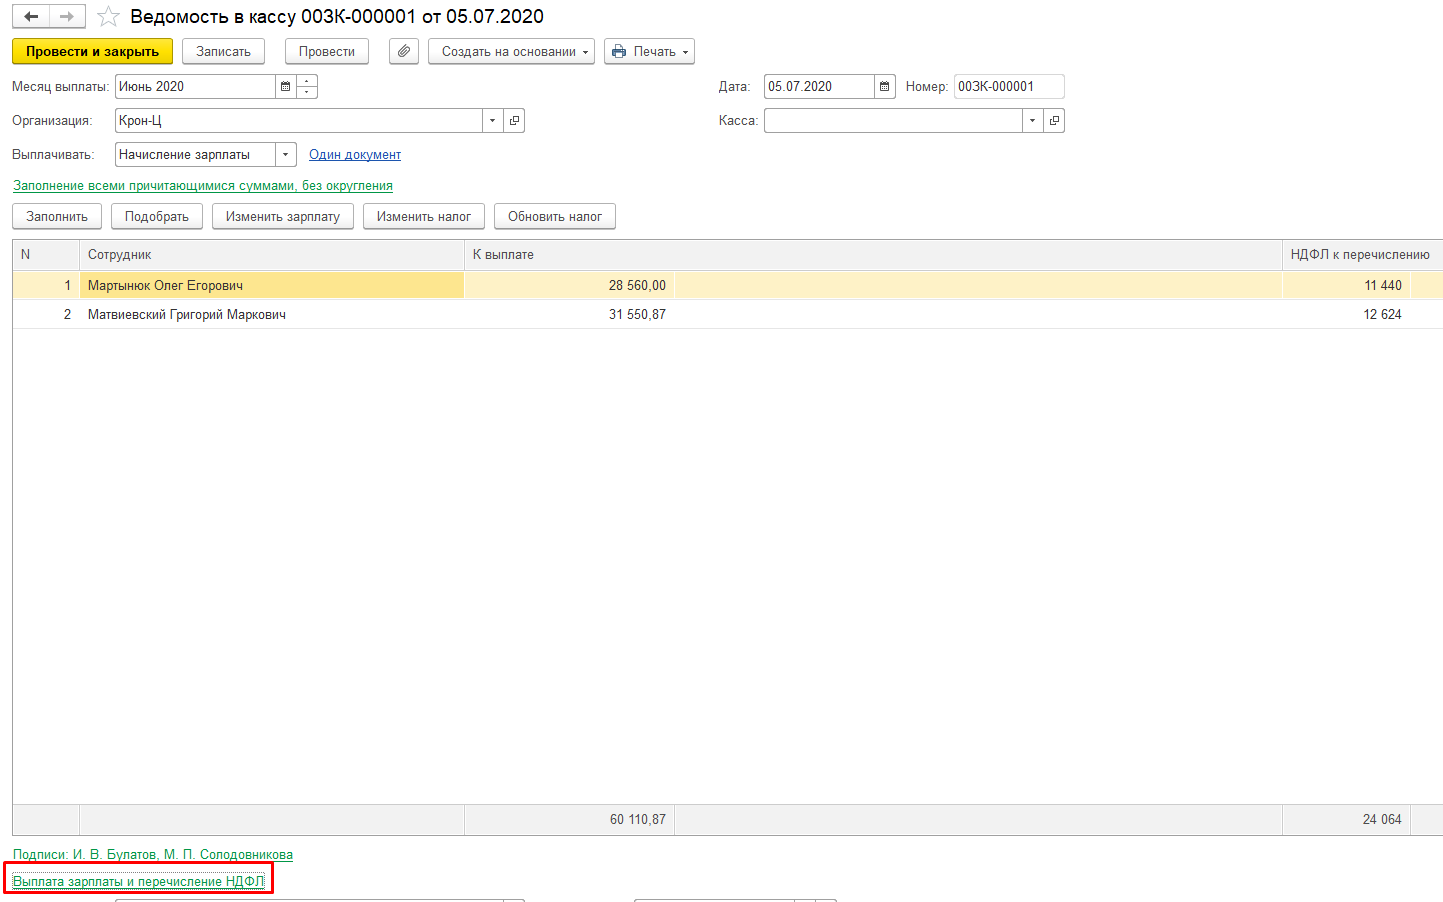Open the Выплата зарплаты и перечисление НДФЛ link
1443x902 pixels.
coord(138,881)
